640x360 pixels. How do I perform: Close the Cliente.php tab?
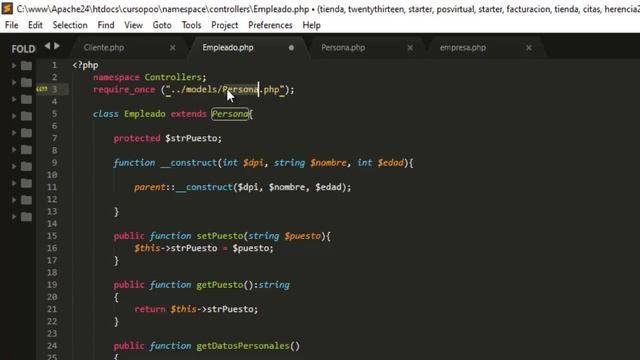point(173,48)
